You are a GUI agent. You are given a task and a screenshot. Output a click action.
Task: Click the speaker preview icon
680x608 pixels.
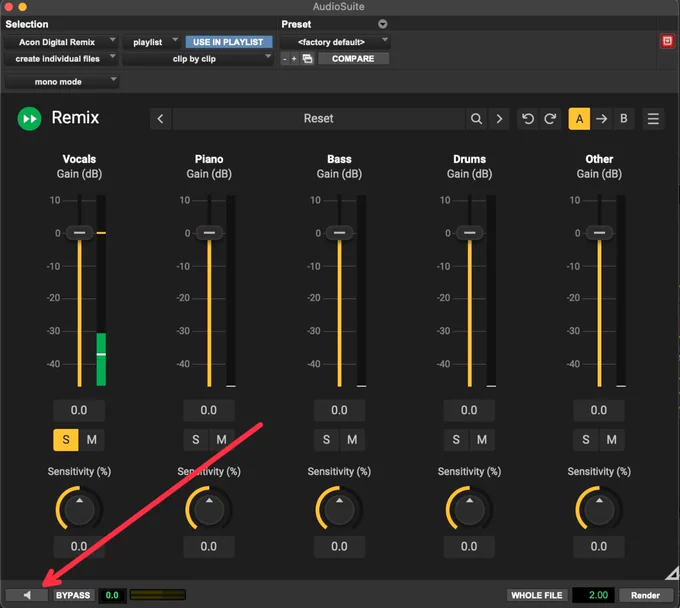[27, 595]
